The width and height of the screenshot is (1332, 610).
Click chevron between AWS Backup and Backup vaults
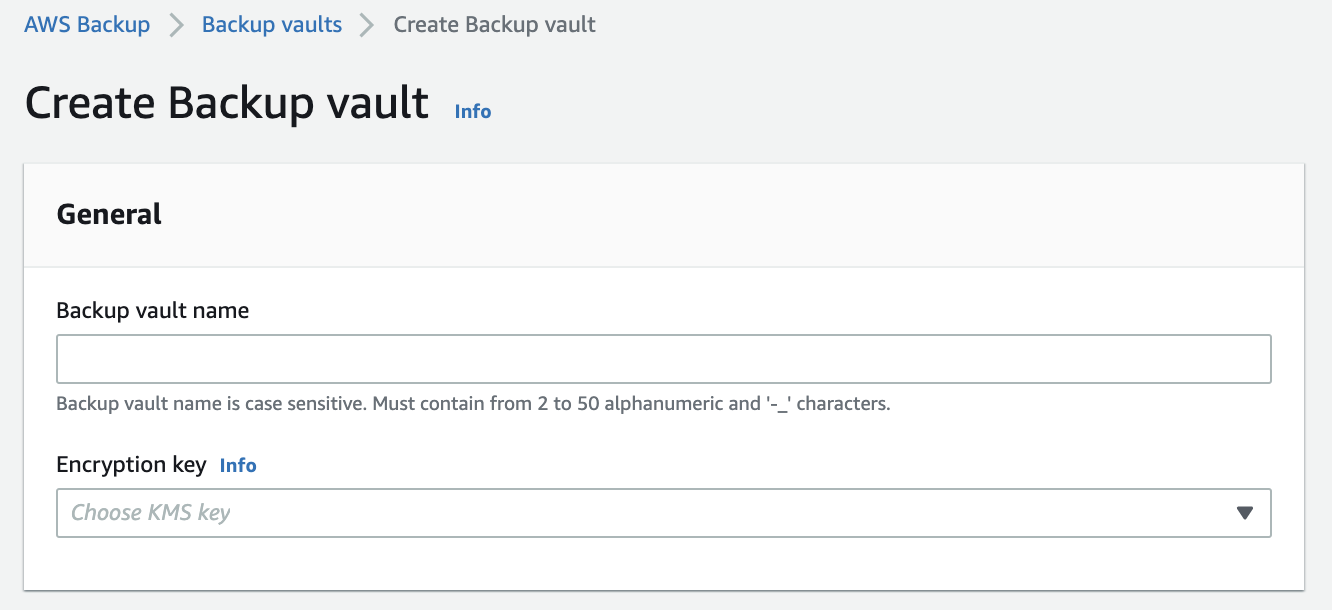[177, 26]
